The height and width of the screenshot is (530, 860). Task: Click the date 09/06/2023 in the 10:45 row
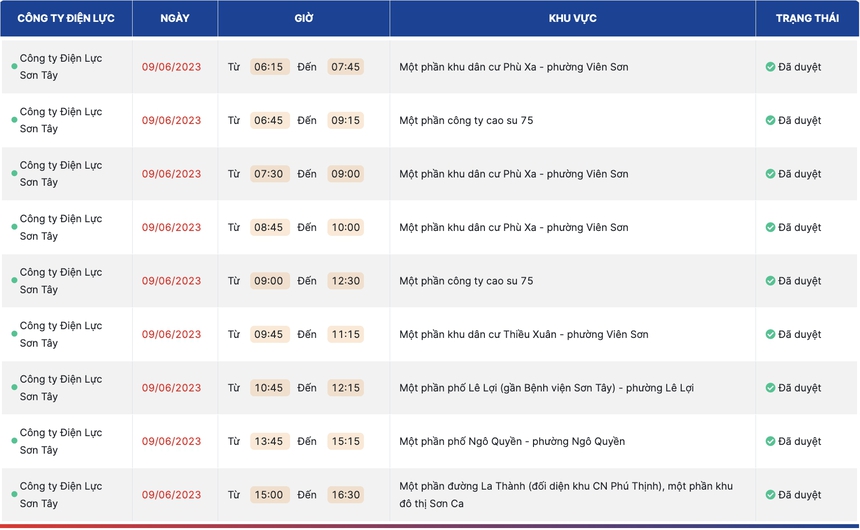click(171, 388)
